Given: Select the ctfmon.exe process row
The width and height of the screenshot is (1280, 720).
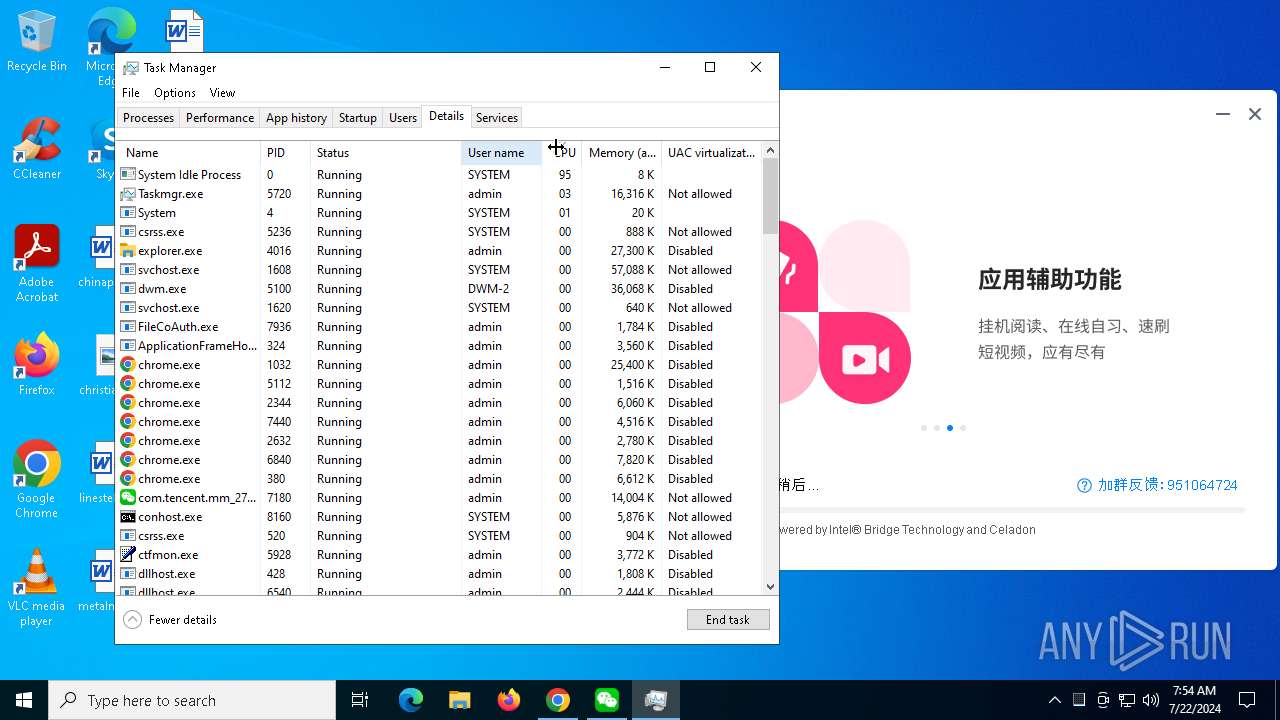Looking at the screenshot, I should click(438, 555).
